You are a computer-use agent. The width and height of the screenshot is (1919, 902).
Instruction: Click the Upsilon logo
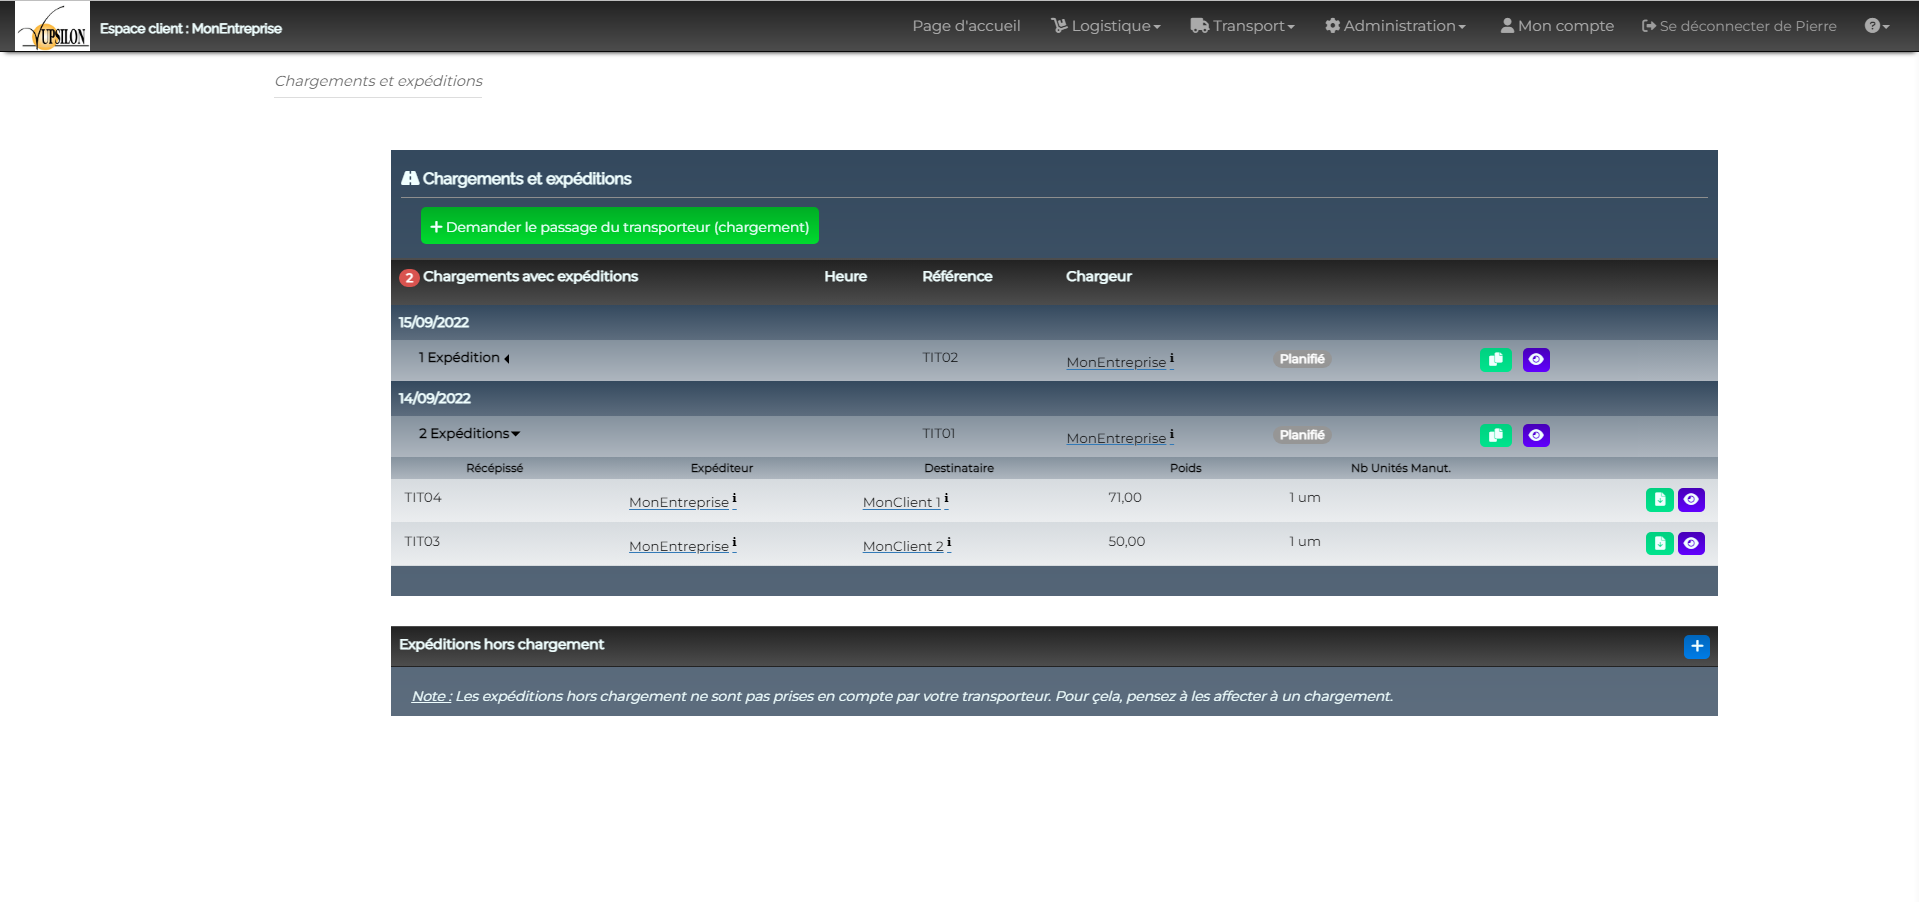tap(52, 26)
